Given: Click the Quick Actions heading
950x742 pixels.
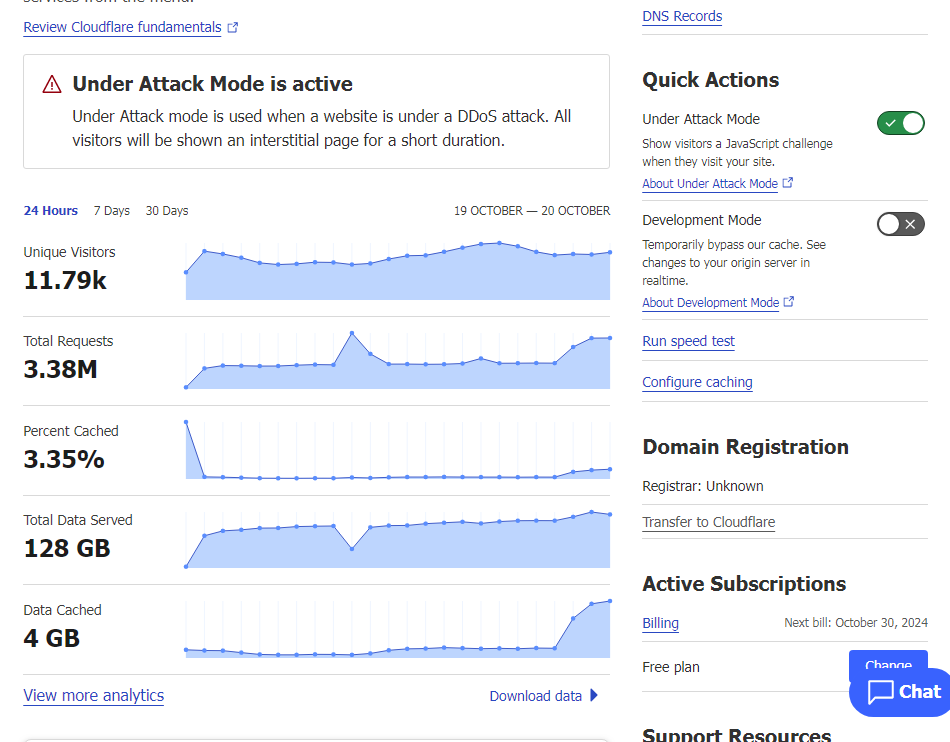Looking at the screenshot, I should pyautogui.click(x=711, y=80).
